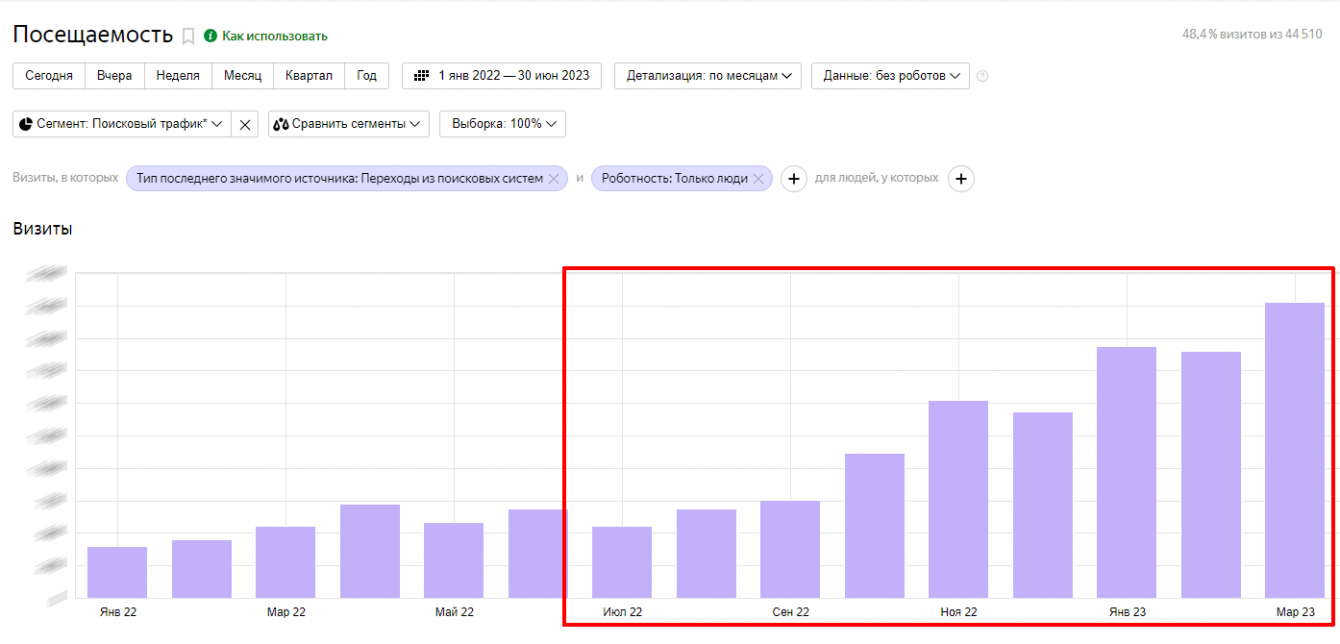Click the Янв 22 bar in chart
The width and height of the screenshot is (1340, 644).
coord(117,572)
